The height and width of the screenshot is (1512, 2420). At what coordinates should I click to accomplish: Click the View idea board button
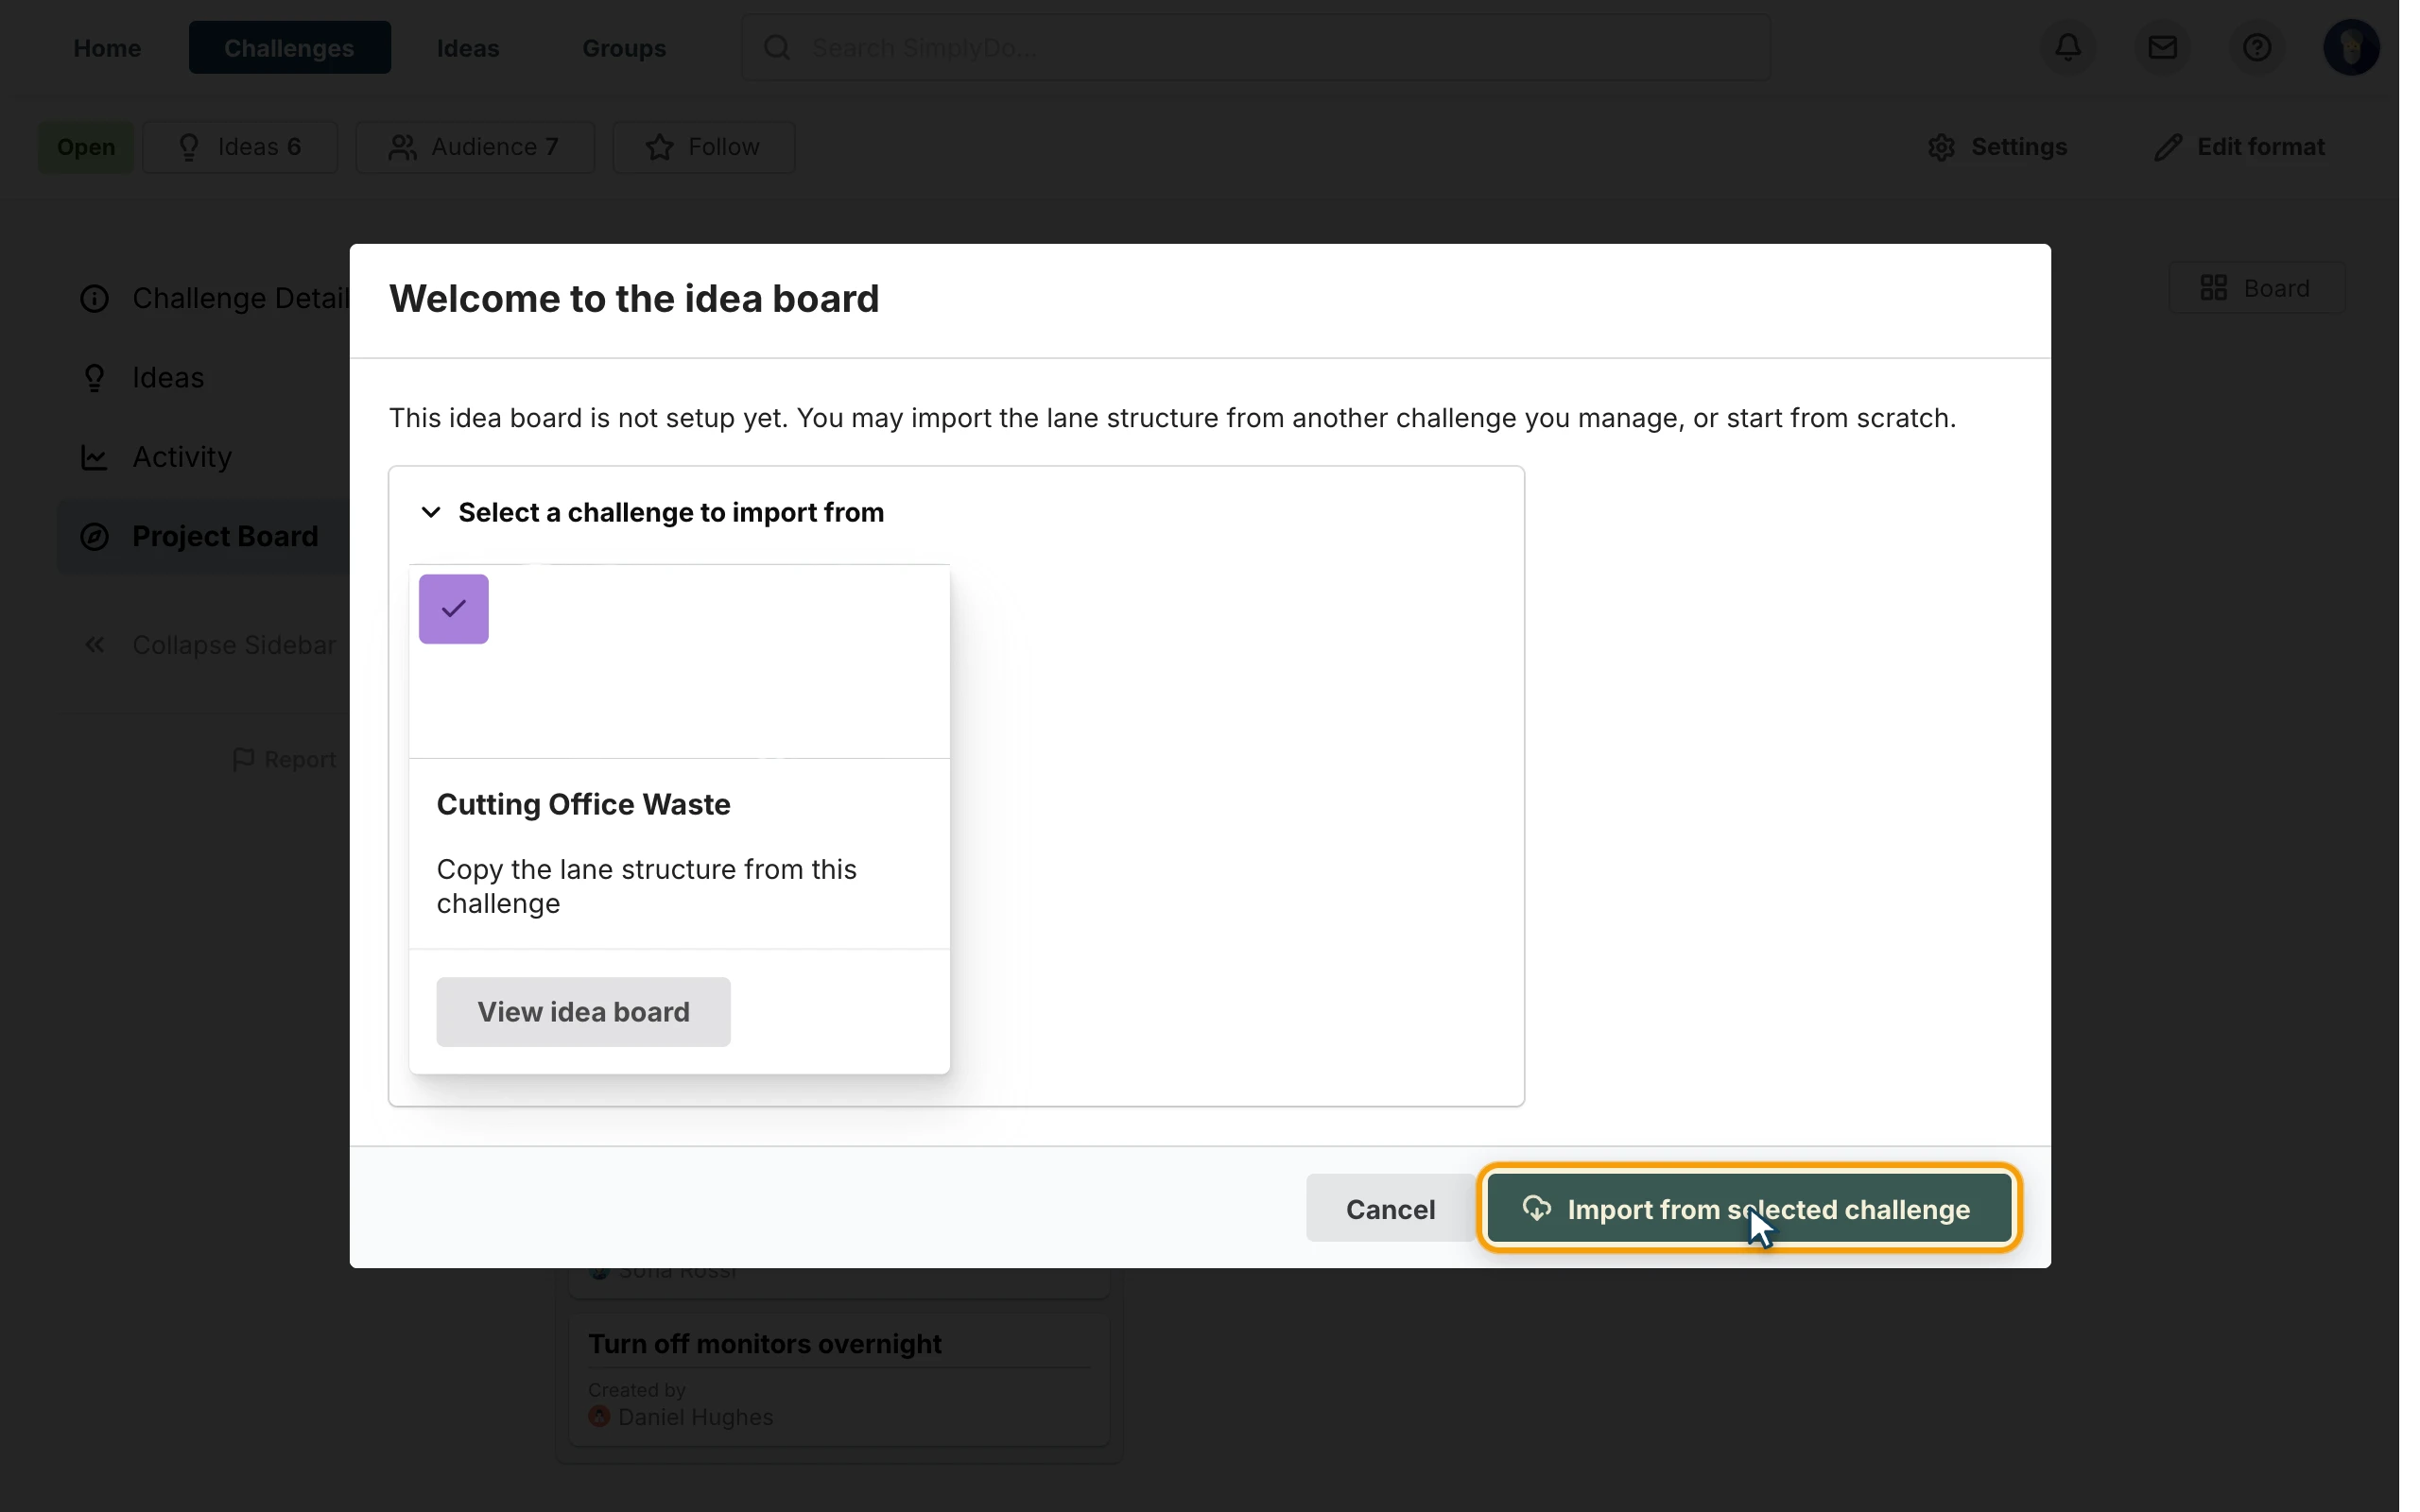pos(583,1011)
